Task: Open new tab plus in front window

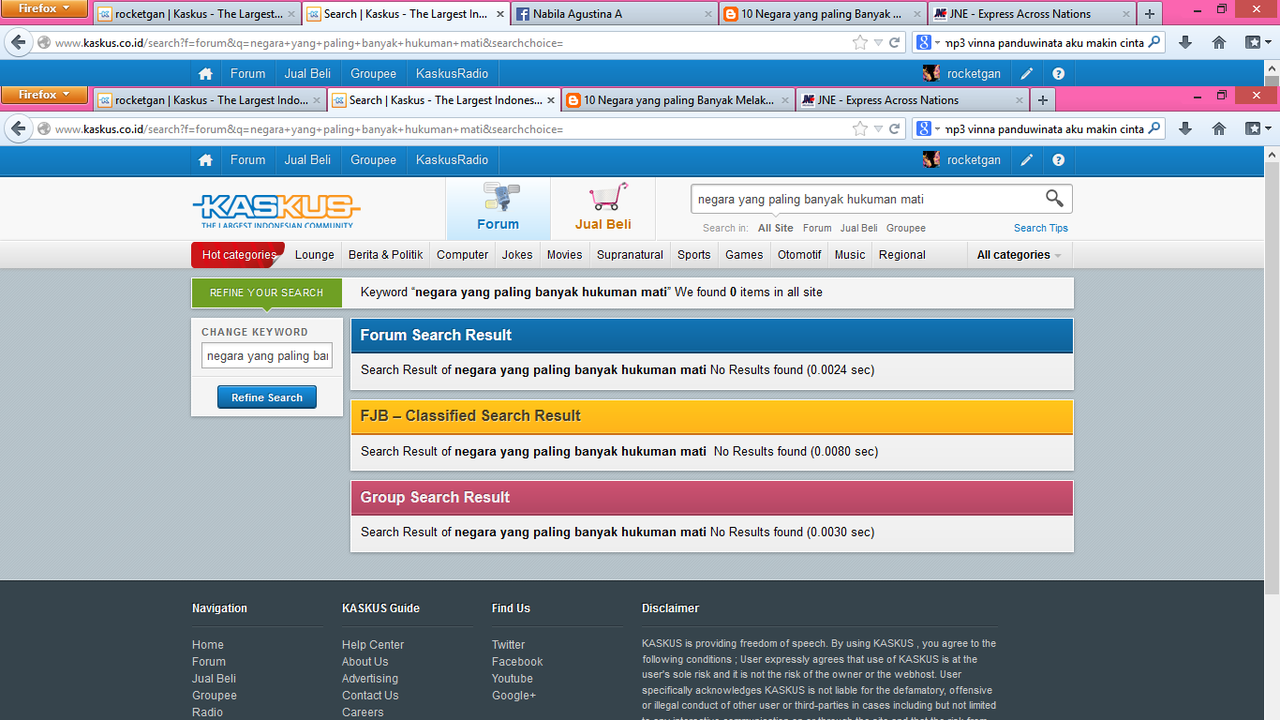Action: (1043, 100)
